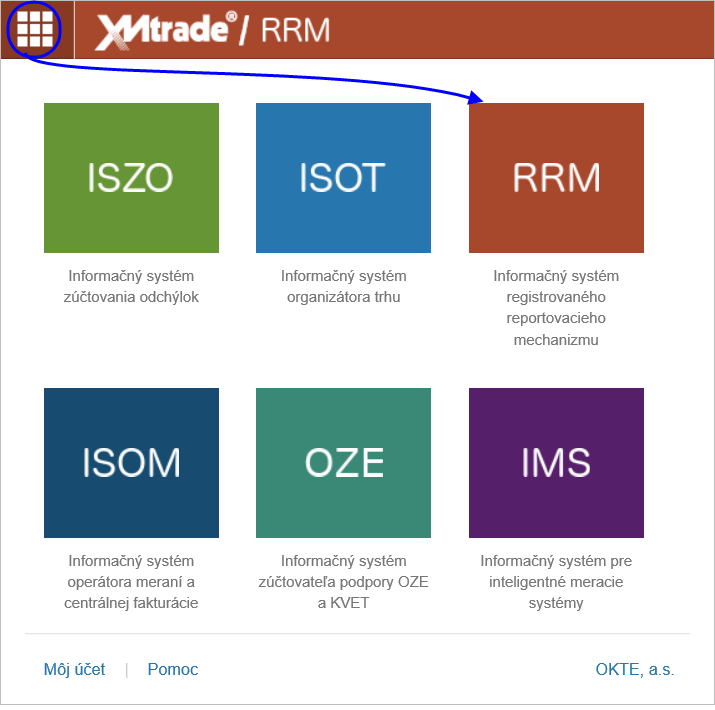Open the Pomoc help link
The width and height of the screenshot is (715, 710).
[x=173, y=669]
